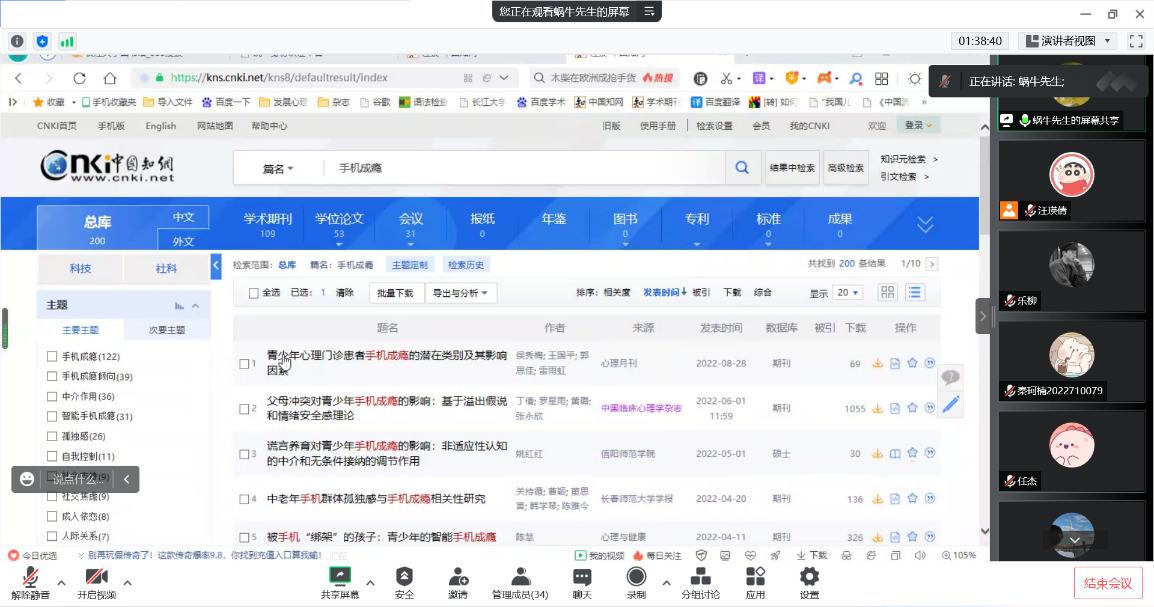Check the 全选 select-all checkbox
The image size is (1154, 607).
coord(252,293)
